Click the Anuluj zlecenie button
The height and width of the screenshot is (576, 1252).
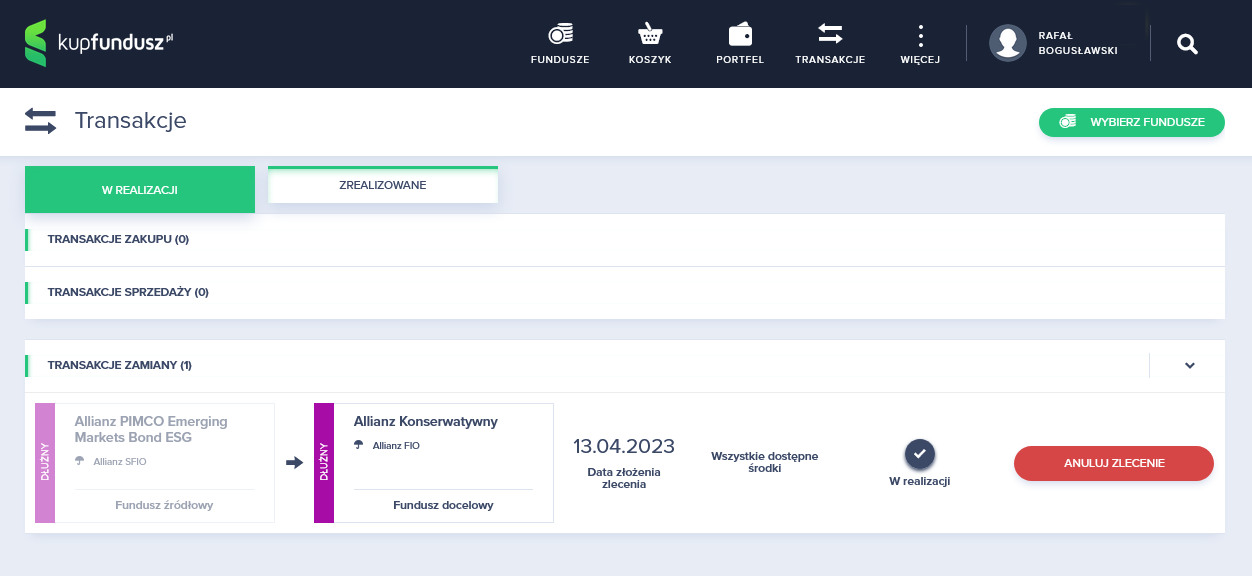tap(1114, 463)
